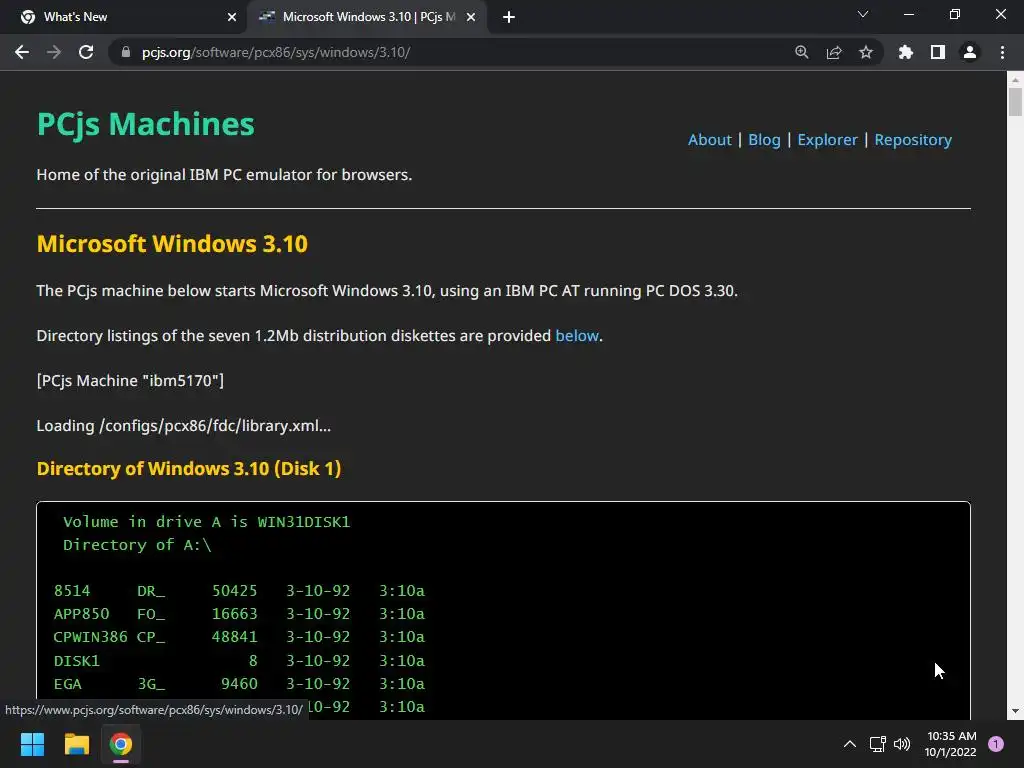The width and height of the screenshot is (1024, 768).
Task: Open the network status tray icon
Action: pos(878,744)
